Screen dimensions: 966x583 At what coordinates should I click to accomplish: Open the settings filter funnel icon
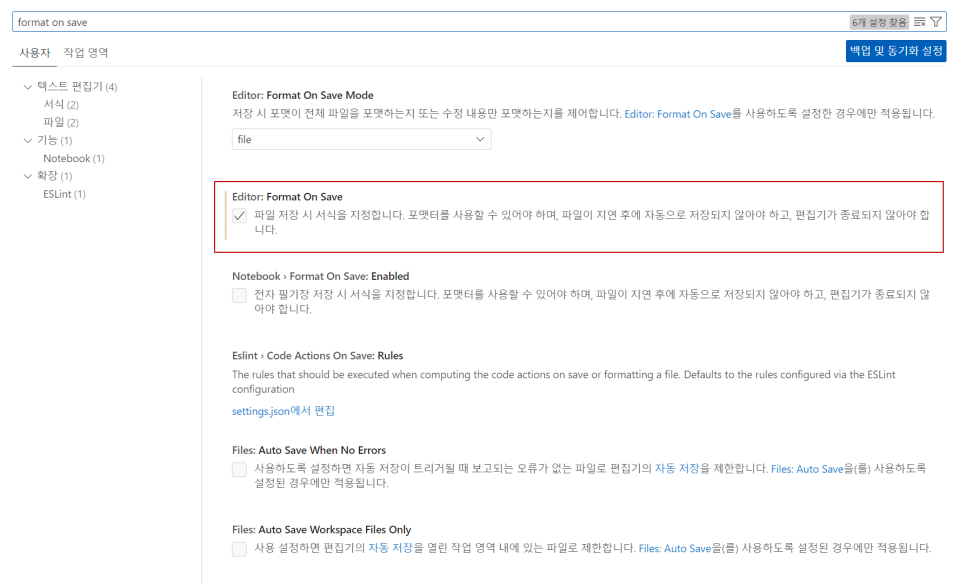point(936,22)
